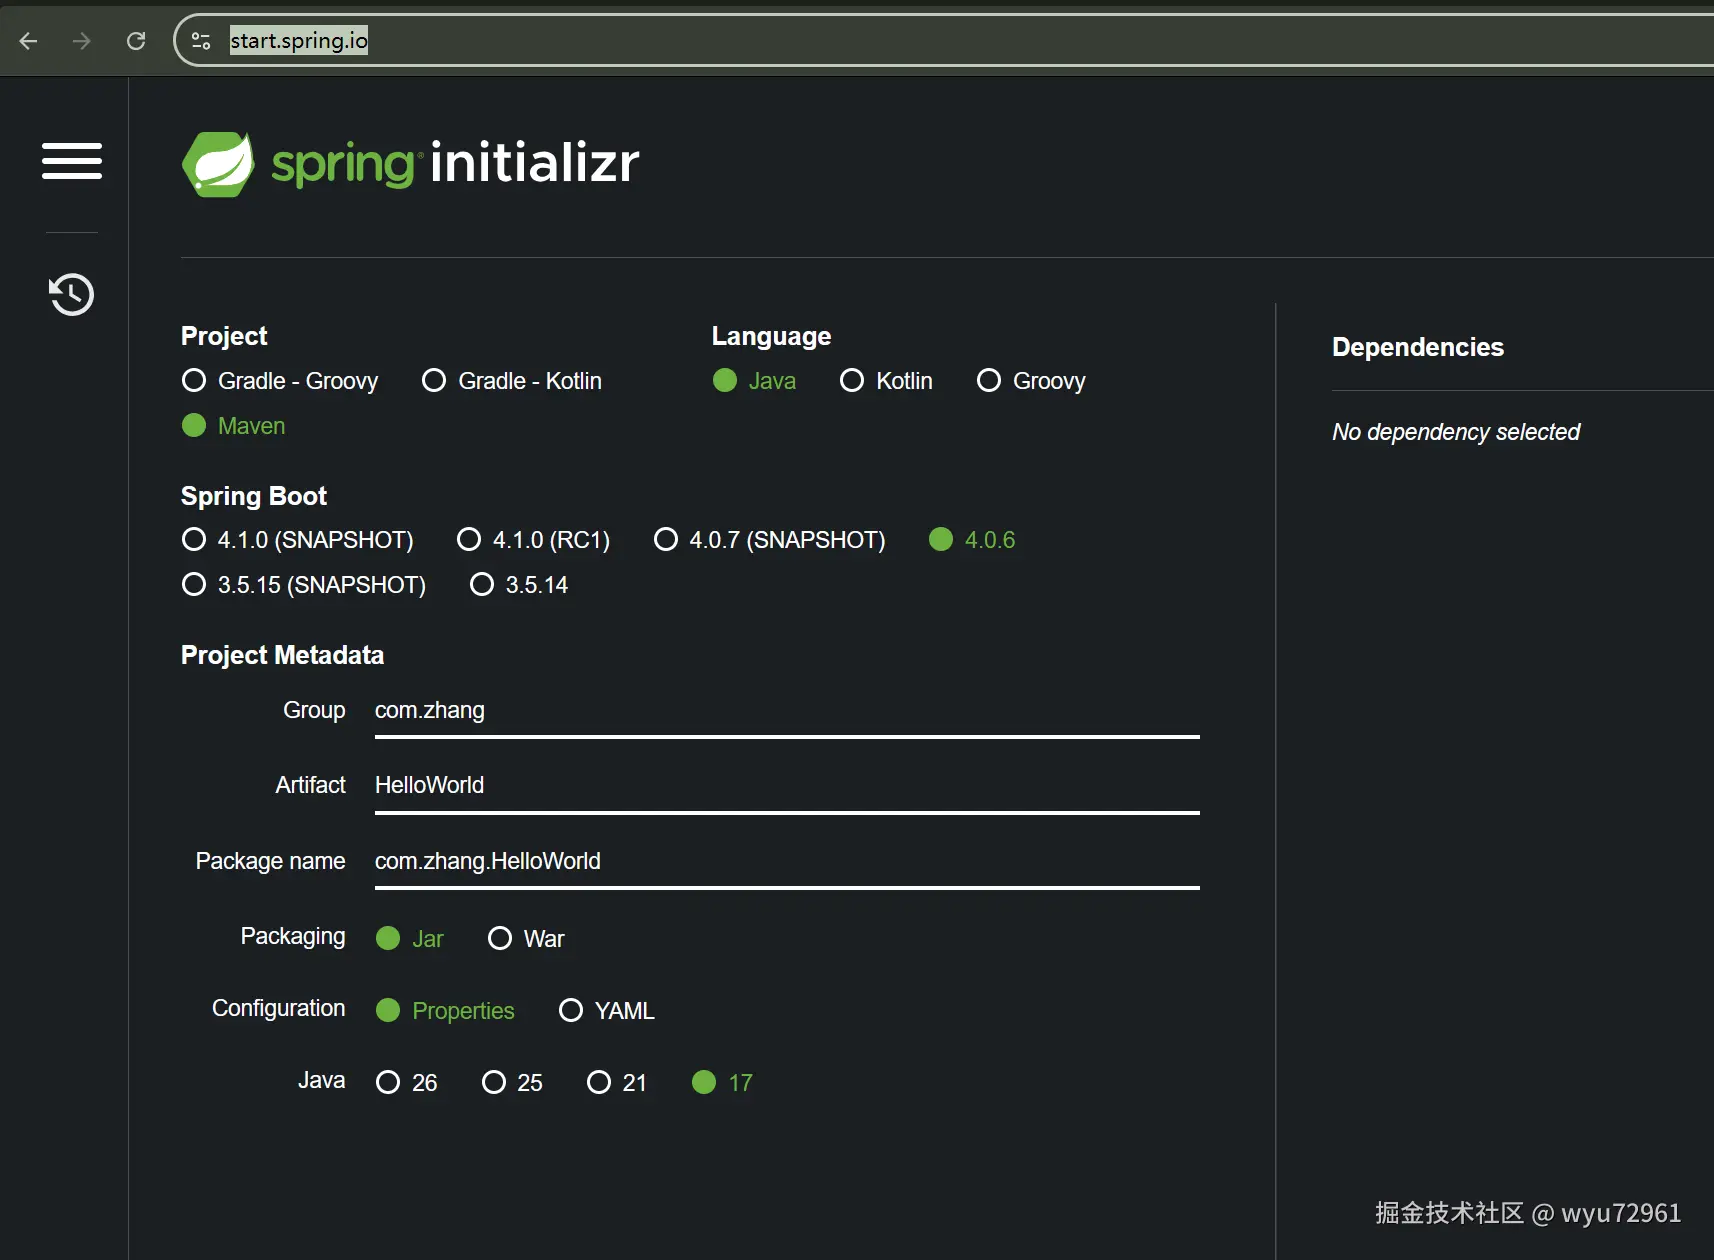Select Spring Boot 4.1.0 (SNAPSHOT)

tap(297, 540)
